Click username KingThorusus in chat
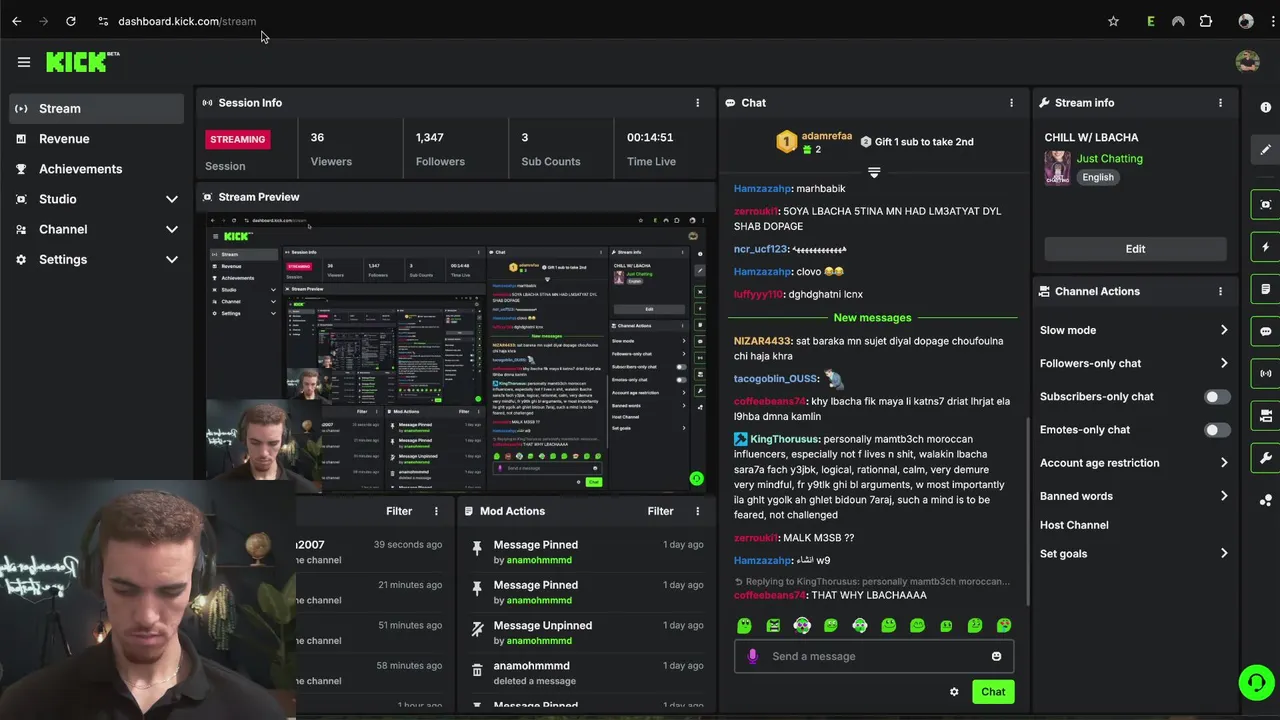1280x720 pixels. [x=785, y=439]
